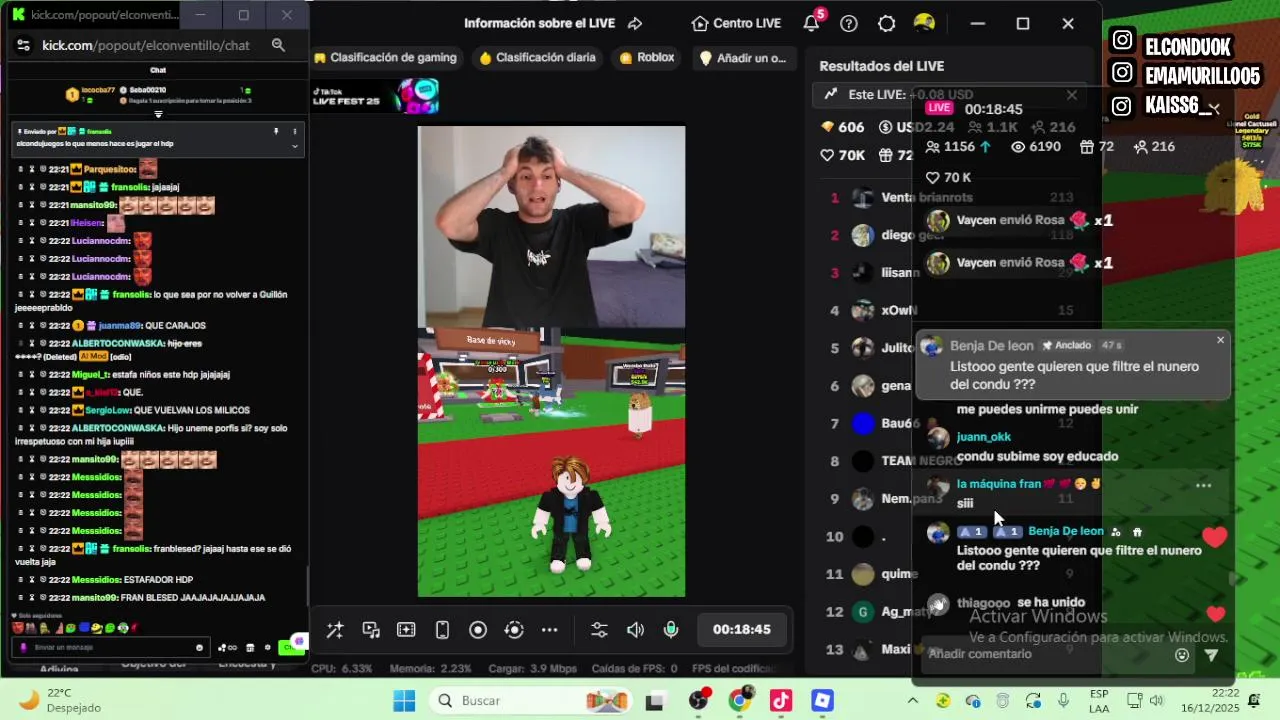Viewport: 1280px width, 720px height.
Task: Open the help question mark icon
Action: tap(849, 23)
